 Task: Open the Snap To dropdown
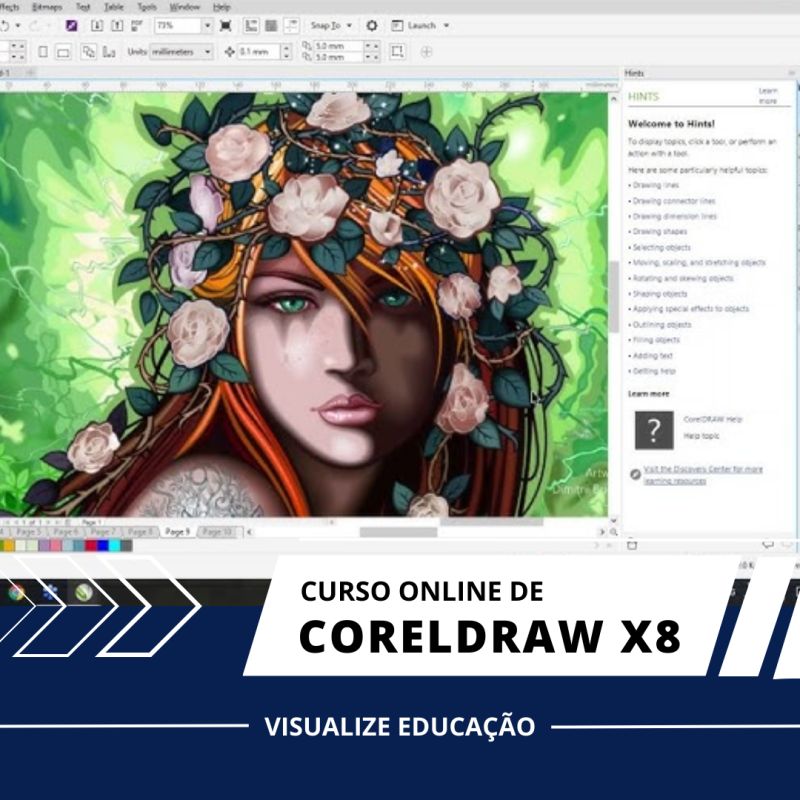coord(331,26)
